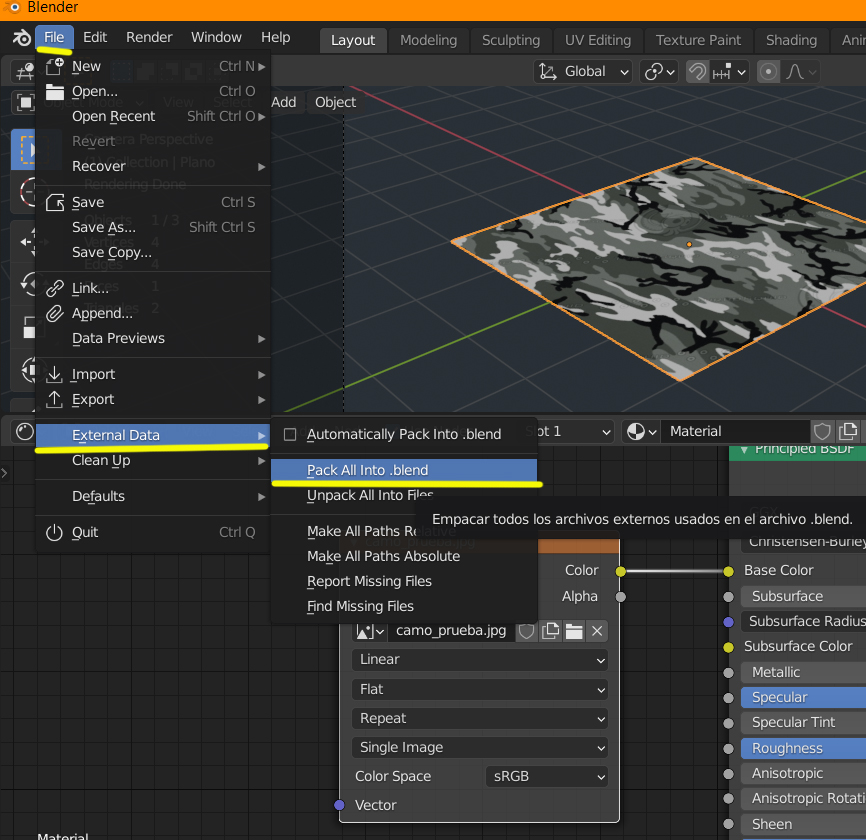
Task: Open image file via folder icon on node
Action: point(574,631)
